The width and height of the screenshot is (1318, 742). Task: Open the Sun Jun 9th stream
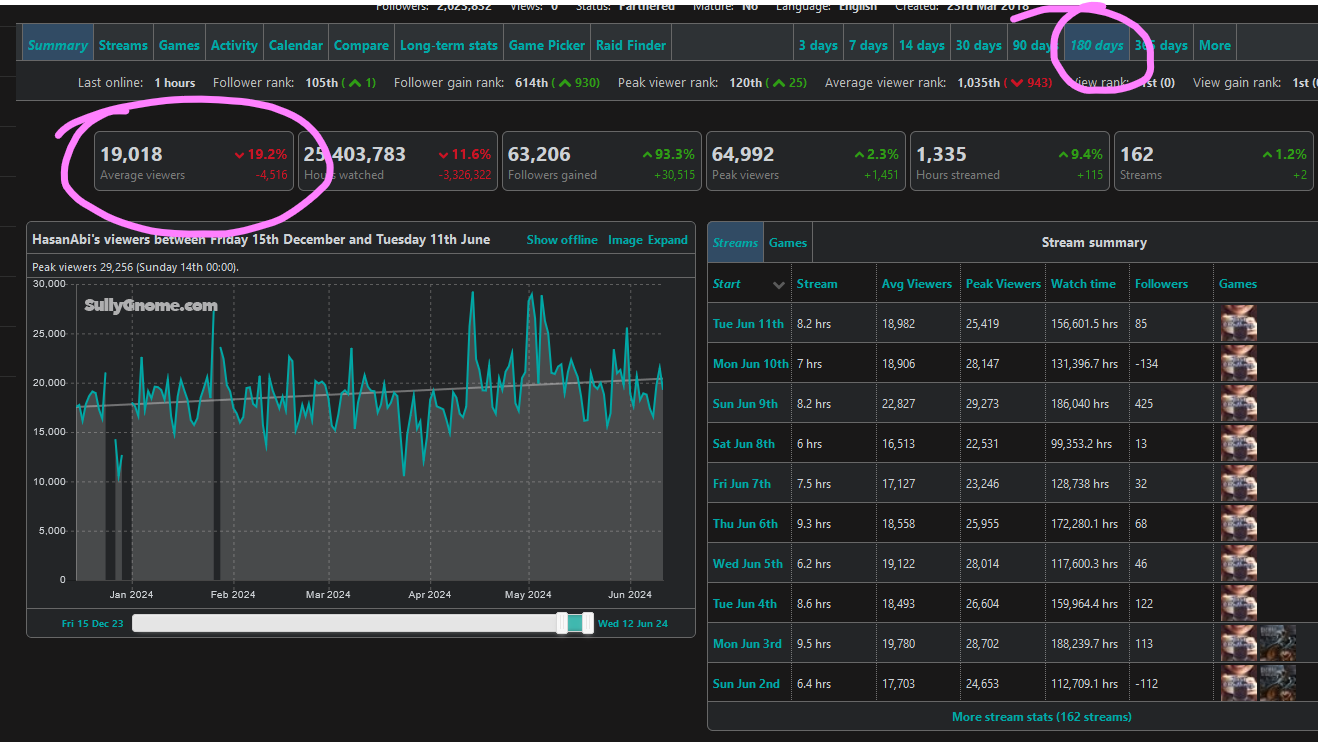click(x=745, y=404)
